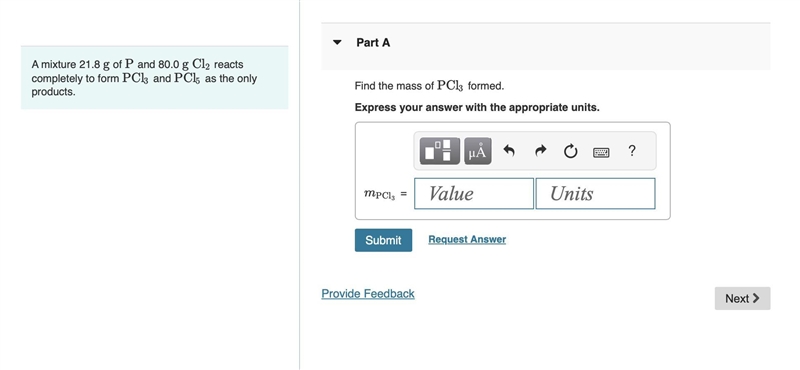This screenshot has width=800, height=370.
Task: Show keyboard shortcuts via keyboard icon
Action: tap(601, 152)
